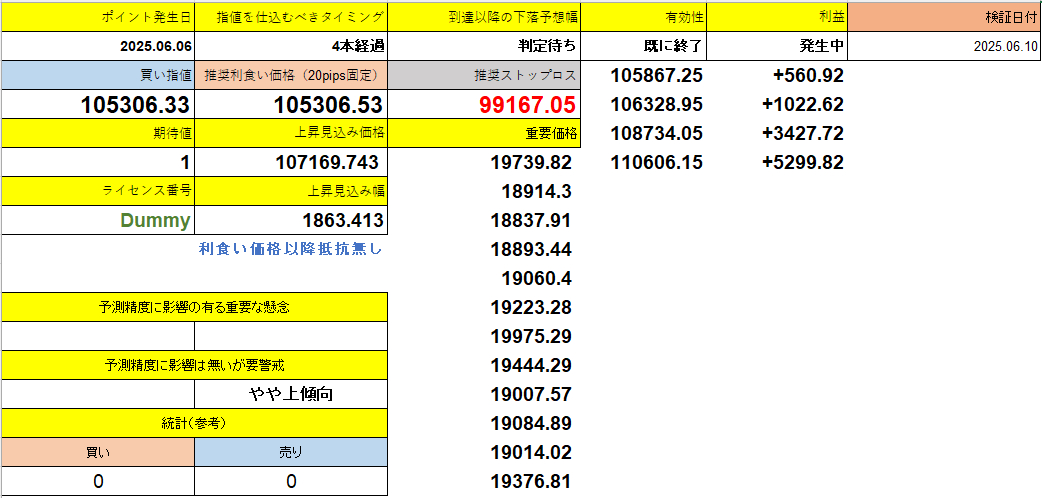Click the 既に終了 cell

pos(643,47)
